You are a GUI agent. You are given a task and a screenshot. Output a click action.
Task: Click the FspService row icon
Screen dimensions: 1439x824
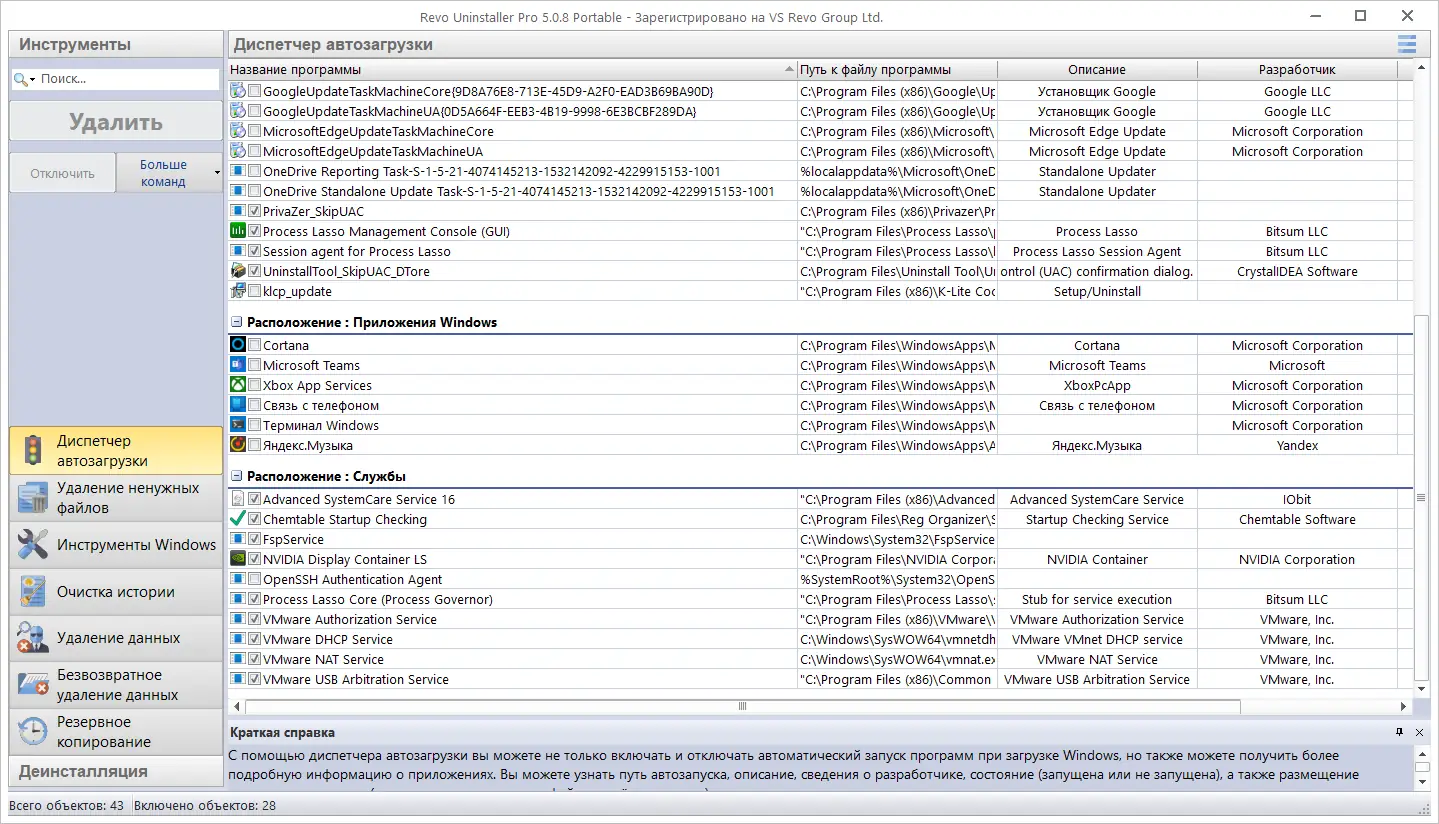[x=238, y=539]
